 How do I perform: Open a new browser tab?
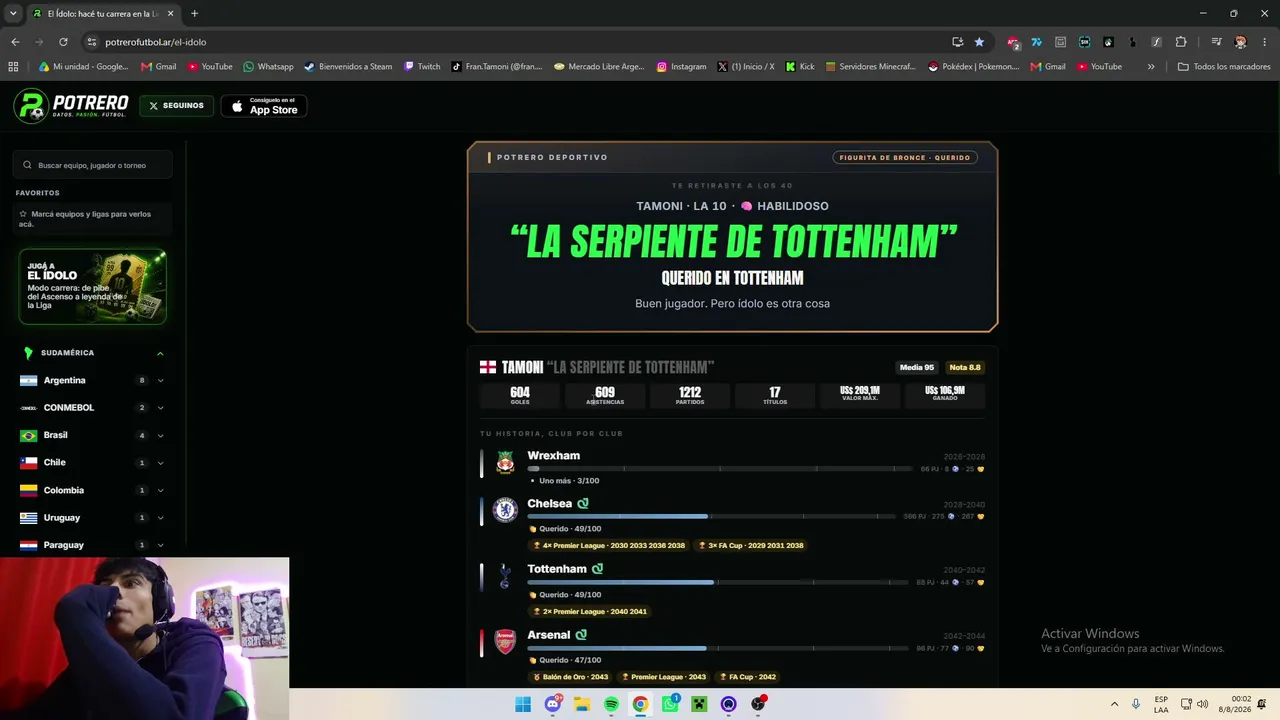194,14
